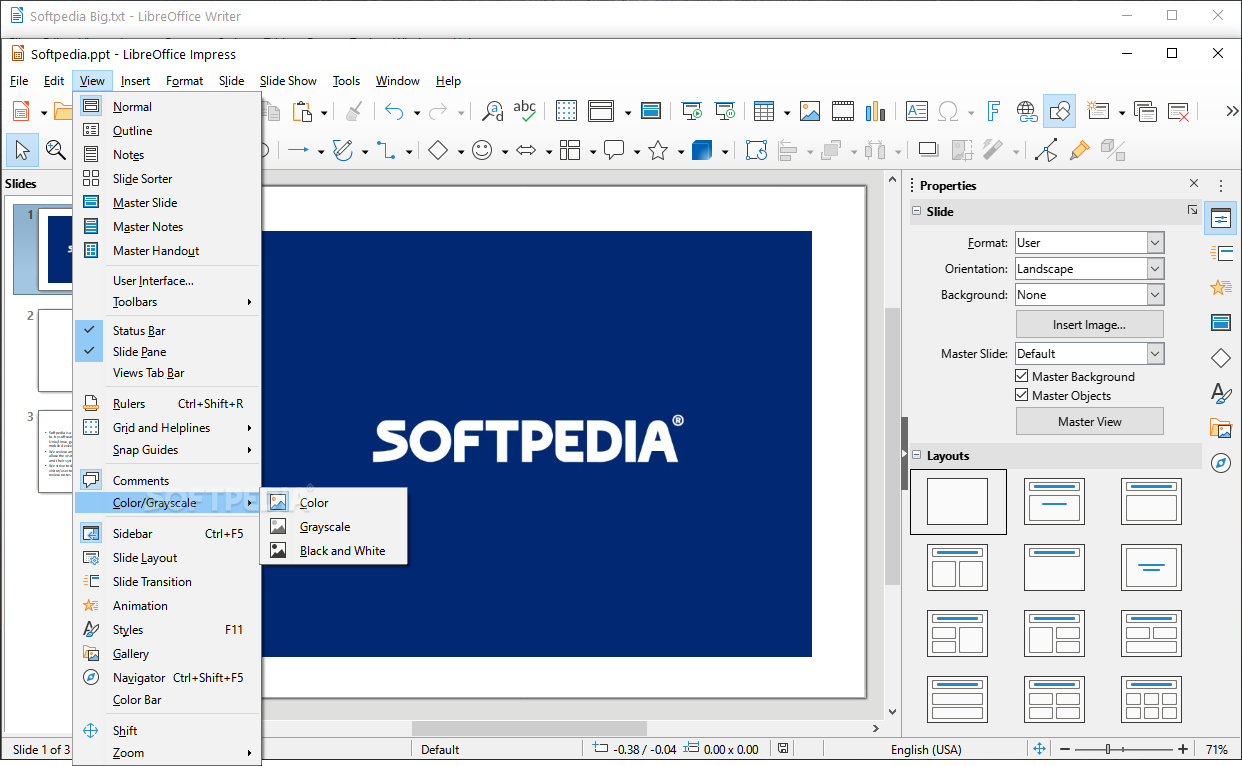
Task: Open the Master Slide dropdown showing Default
Action: click(x=1089, y=354)
